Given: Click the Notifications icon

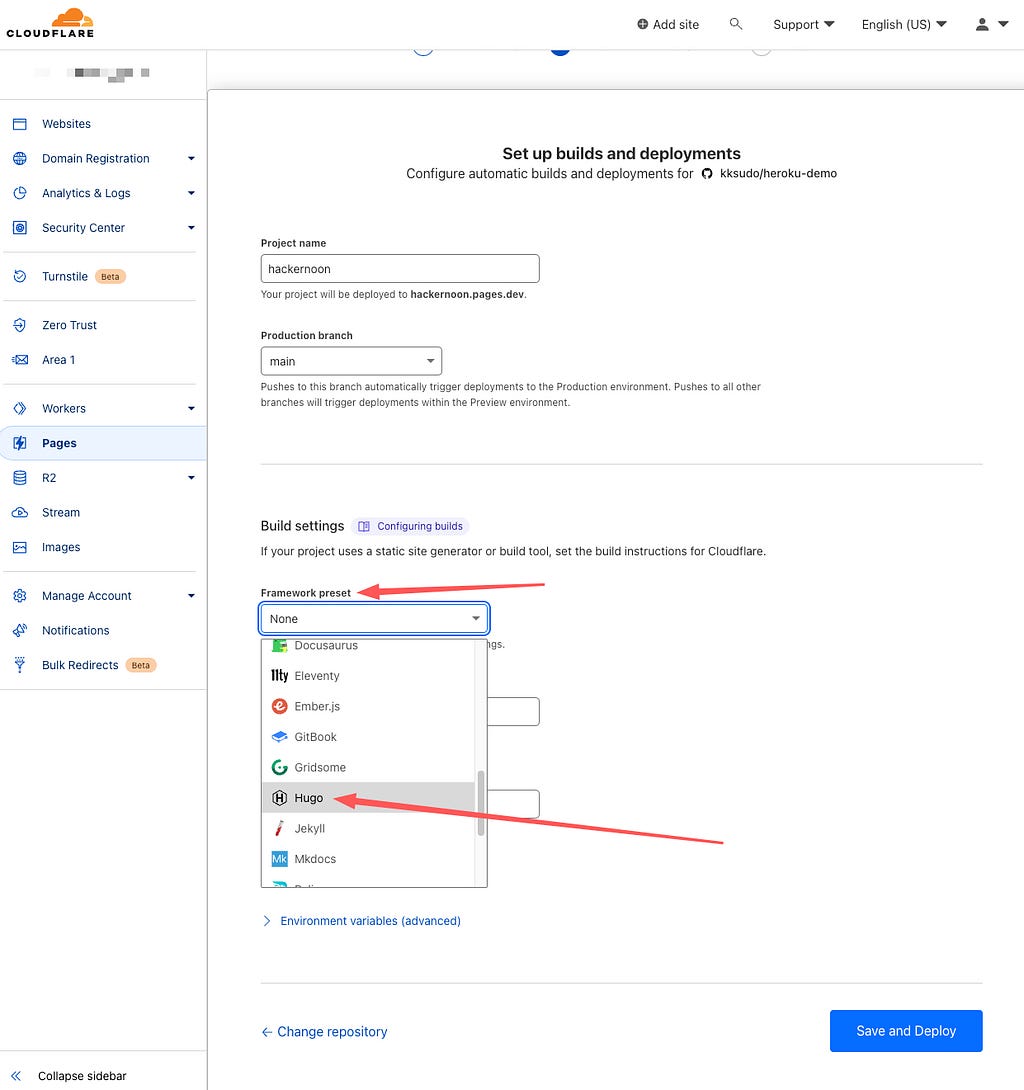Looking at the screenshot, I should pos(19,631).
